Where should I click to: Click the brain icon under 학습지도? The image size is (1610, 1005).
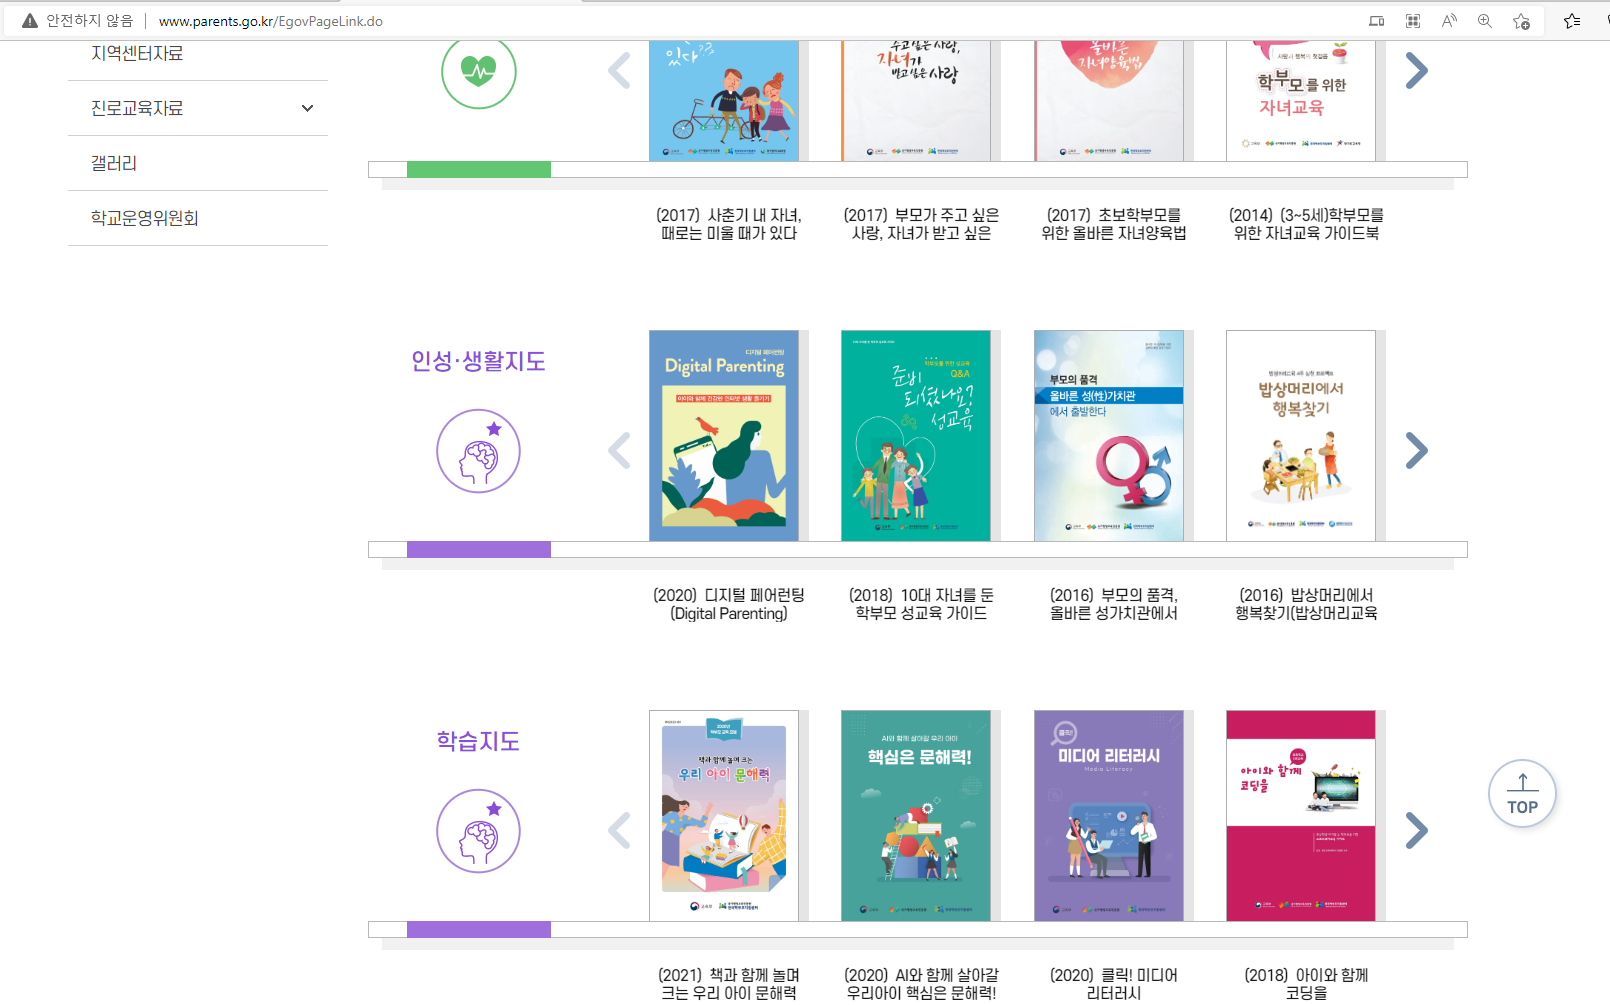478,831
